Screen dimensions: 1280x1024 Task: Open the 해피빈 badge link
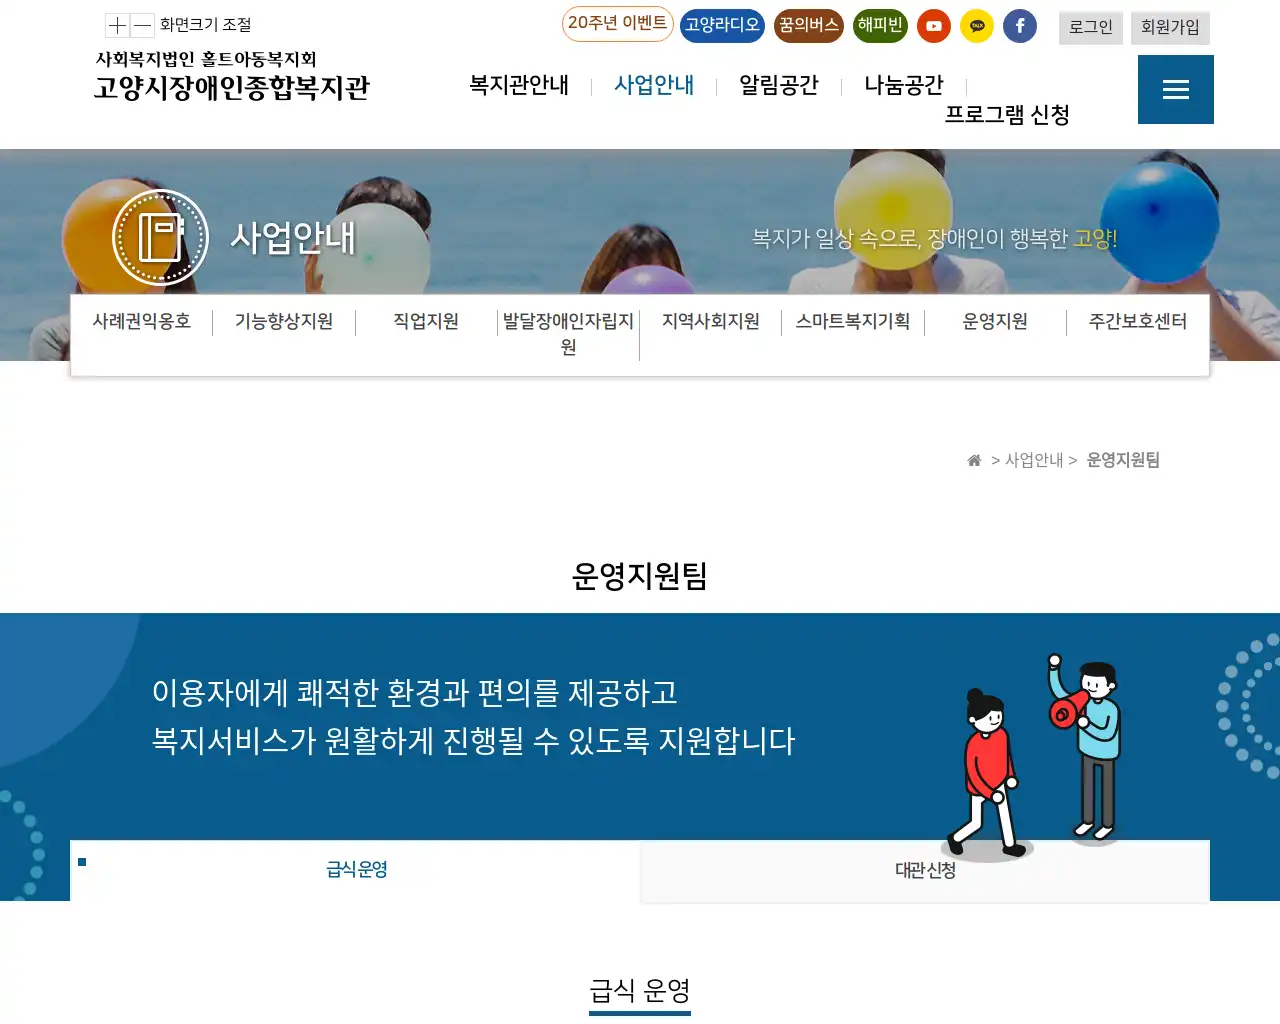tap(880, 25)
